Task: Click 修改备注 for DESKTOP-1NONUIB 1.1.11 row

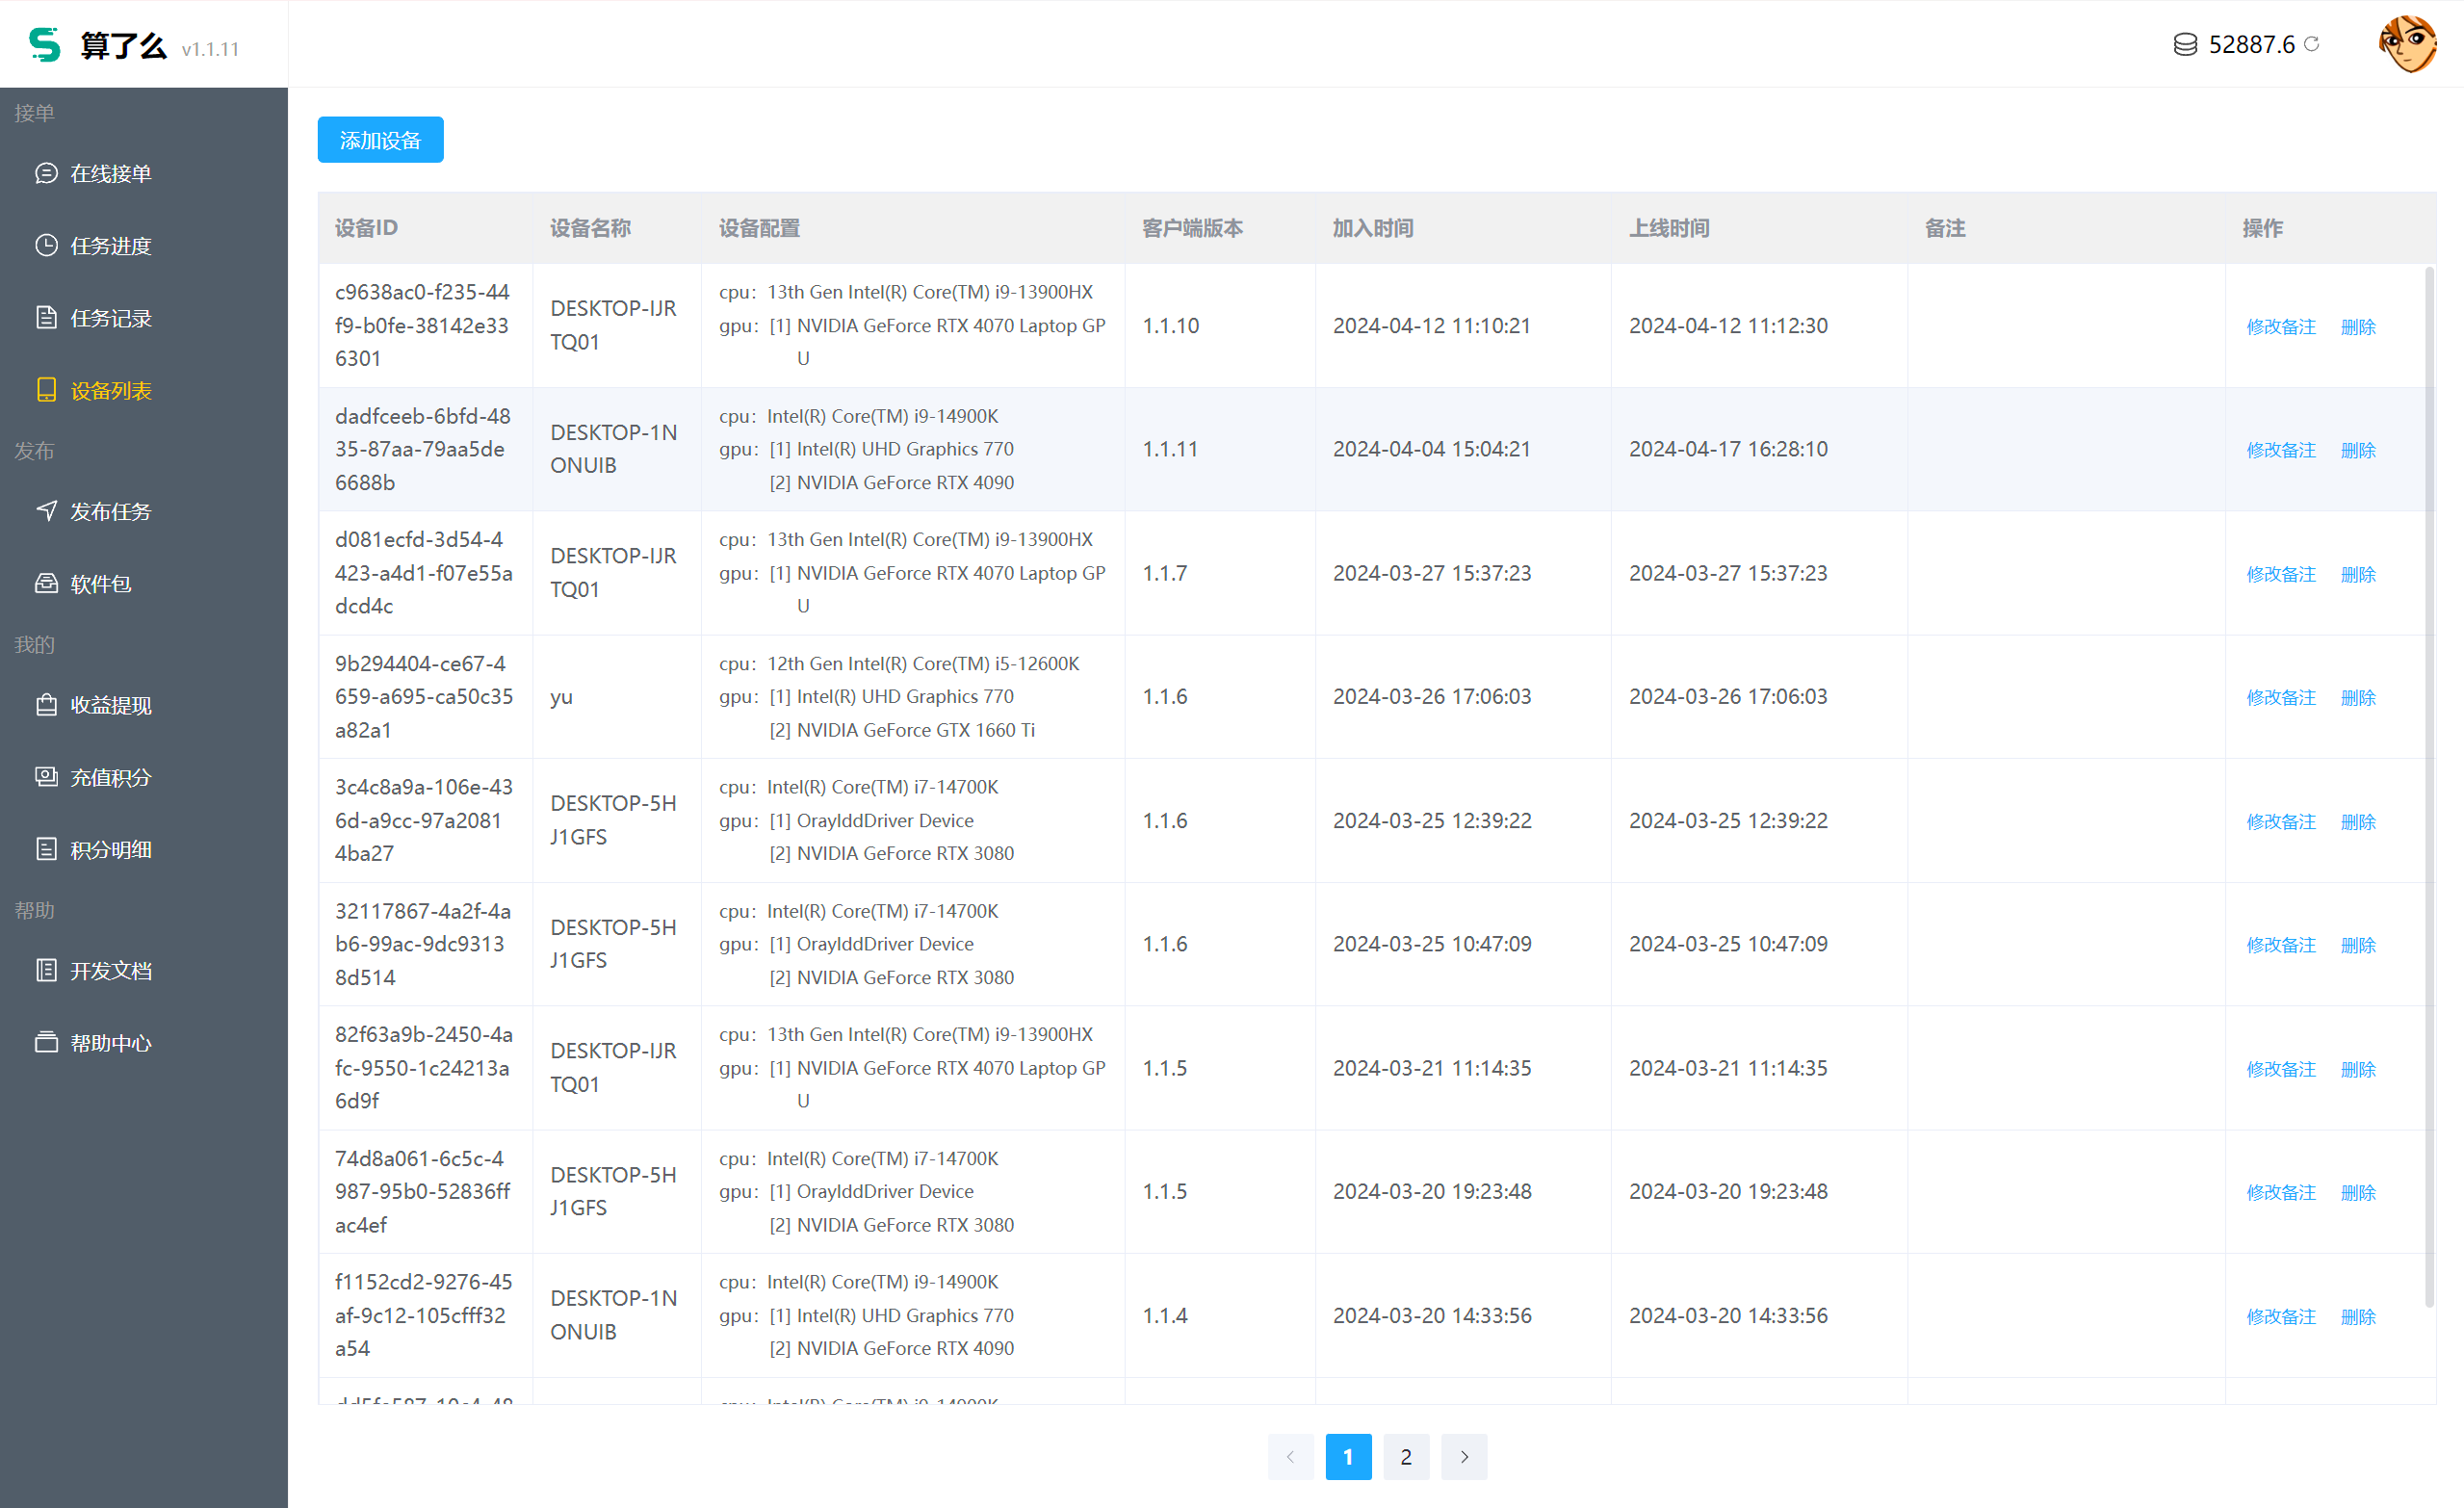Action: coord(2280,450)
